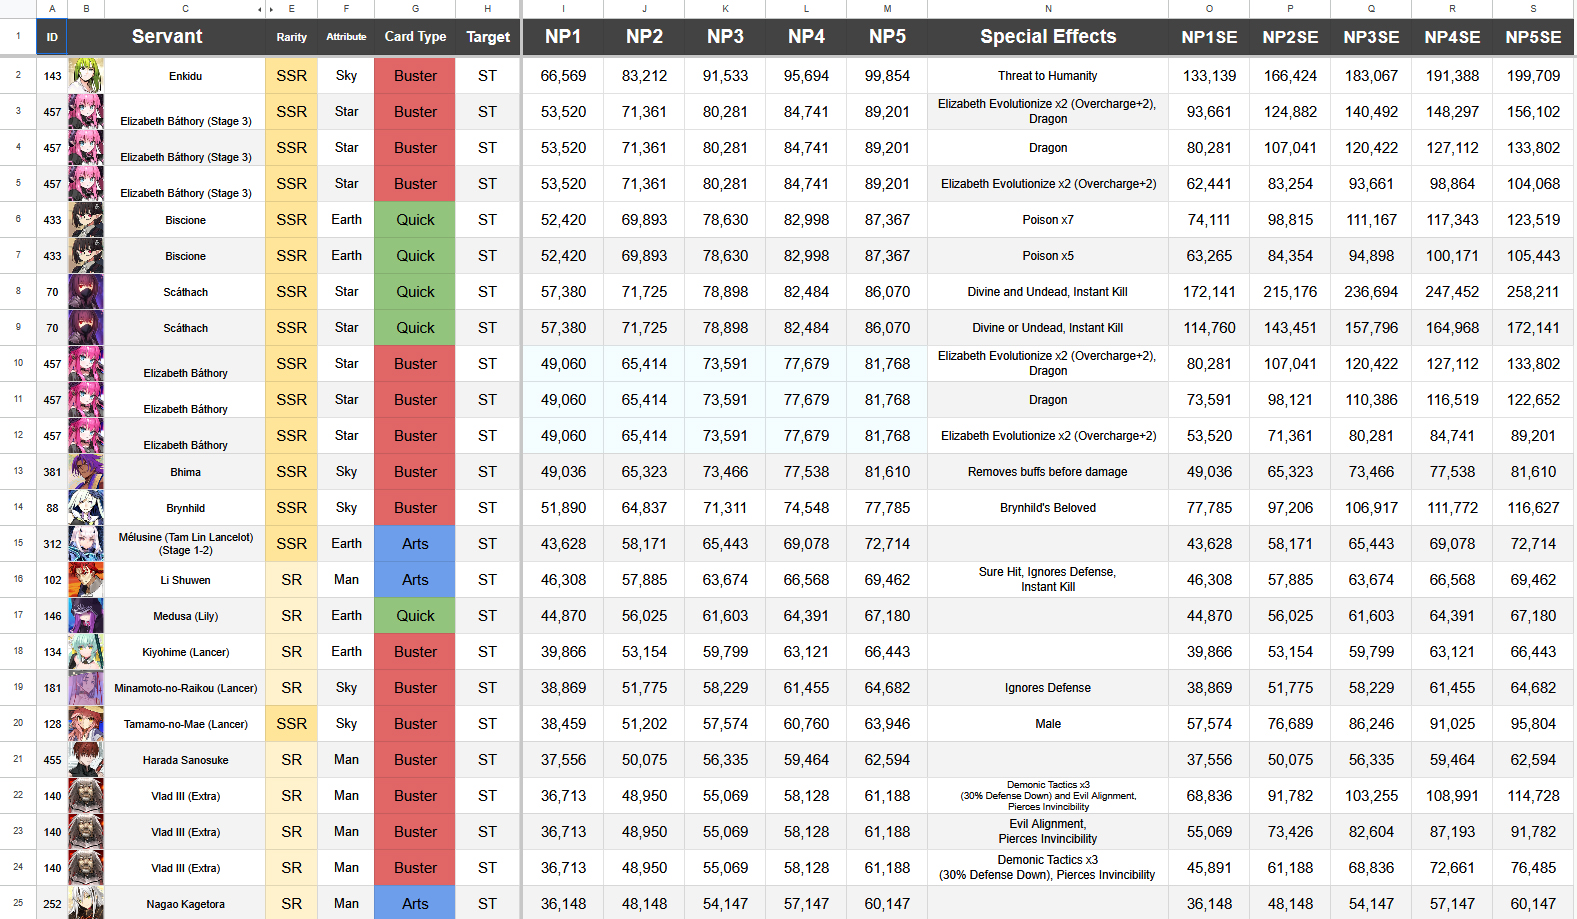Select row 1 by its row number
Viewport: 1577px width, 919px height.
18,37
